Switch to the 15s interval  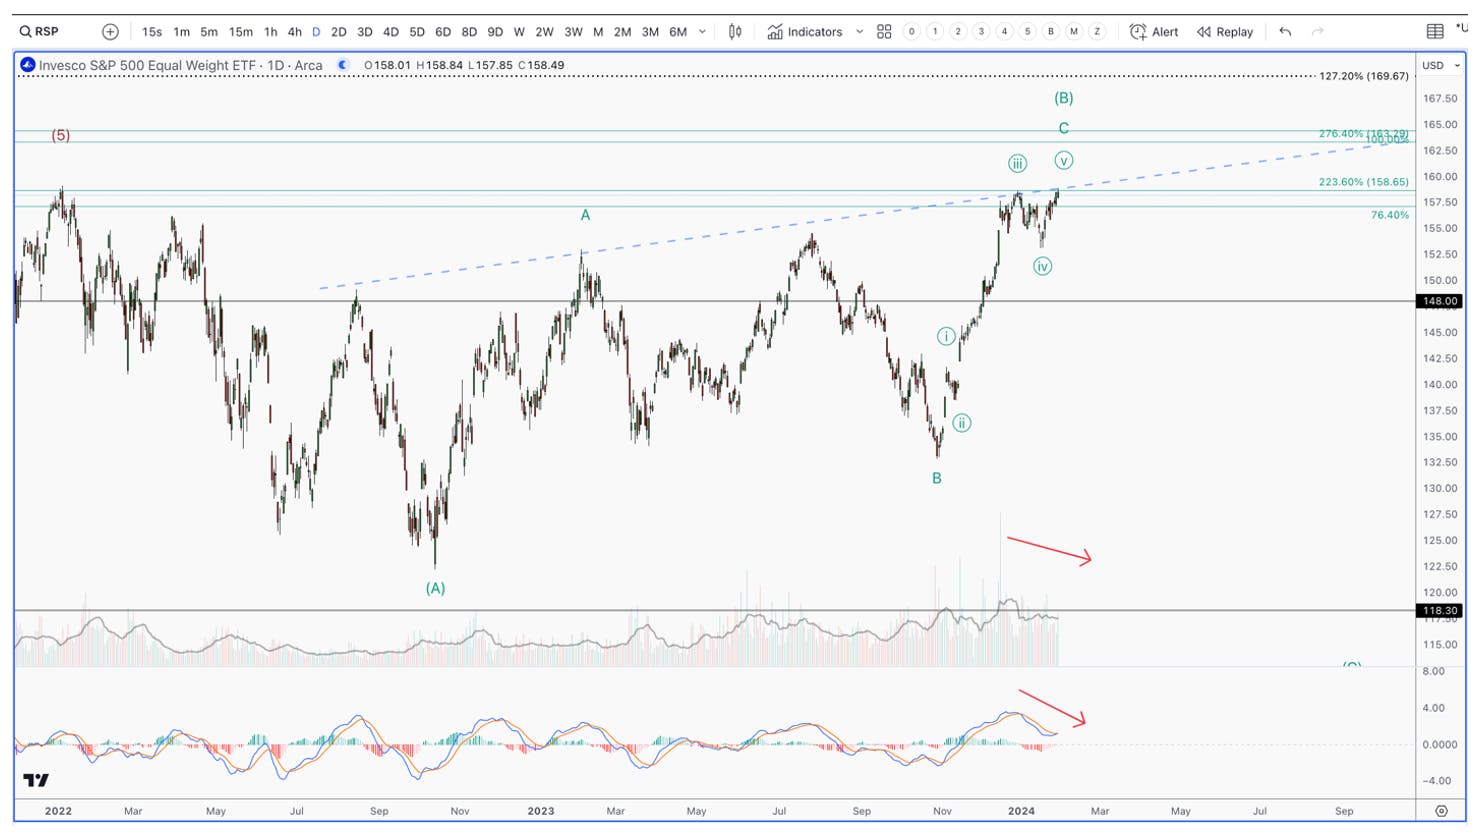point(152,32)
